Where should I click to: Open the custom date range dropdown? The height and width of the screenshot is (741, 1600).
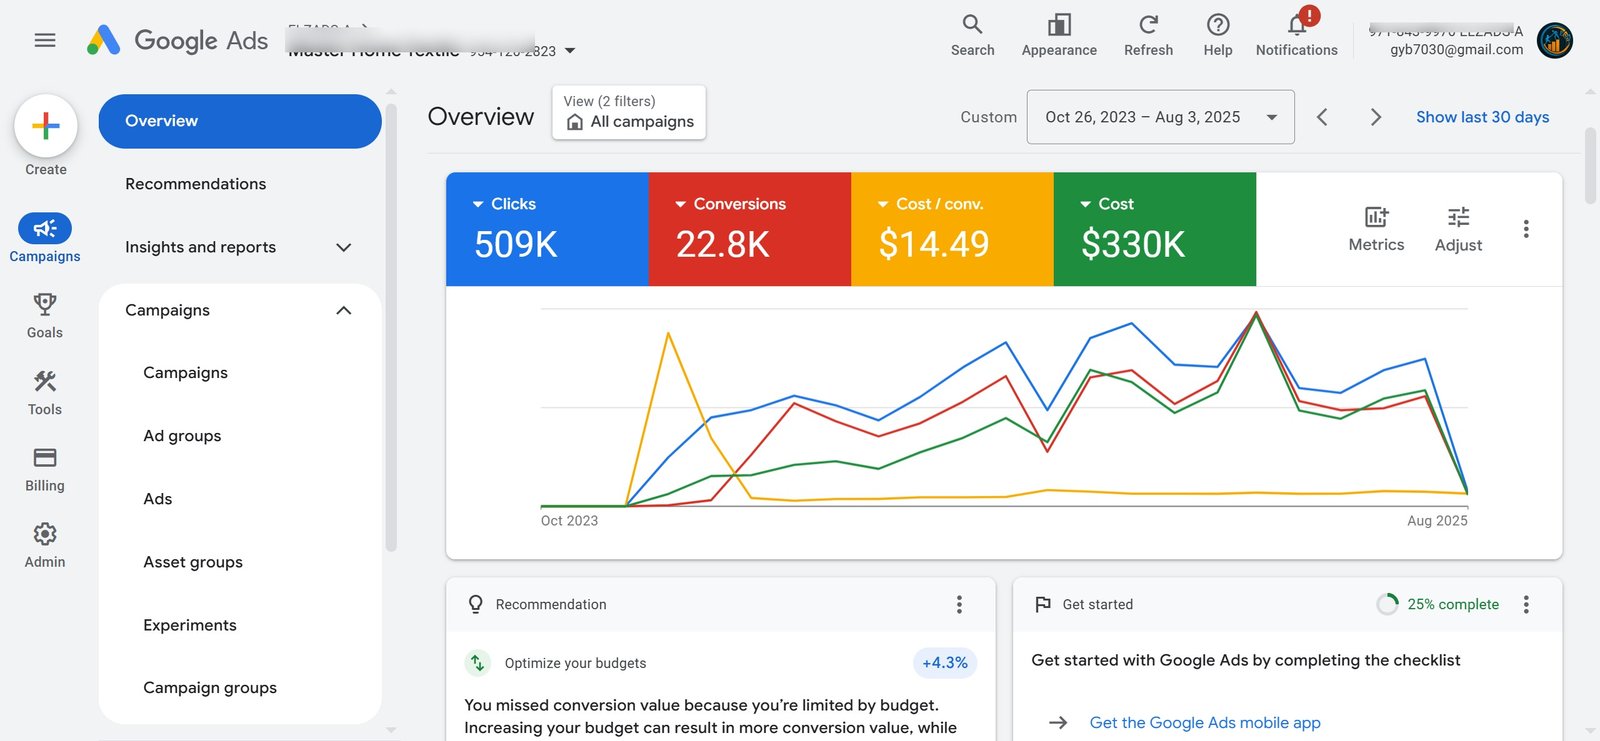[x=1160, y=117]
